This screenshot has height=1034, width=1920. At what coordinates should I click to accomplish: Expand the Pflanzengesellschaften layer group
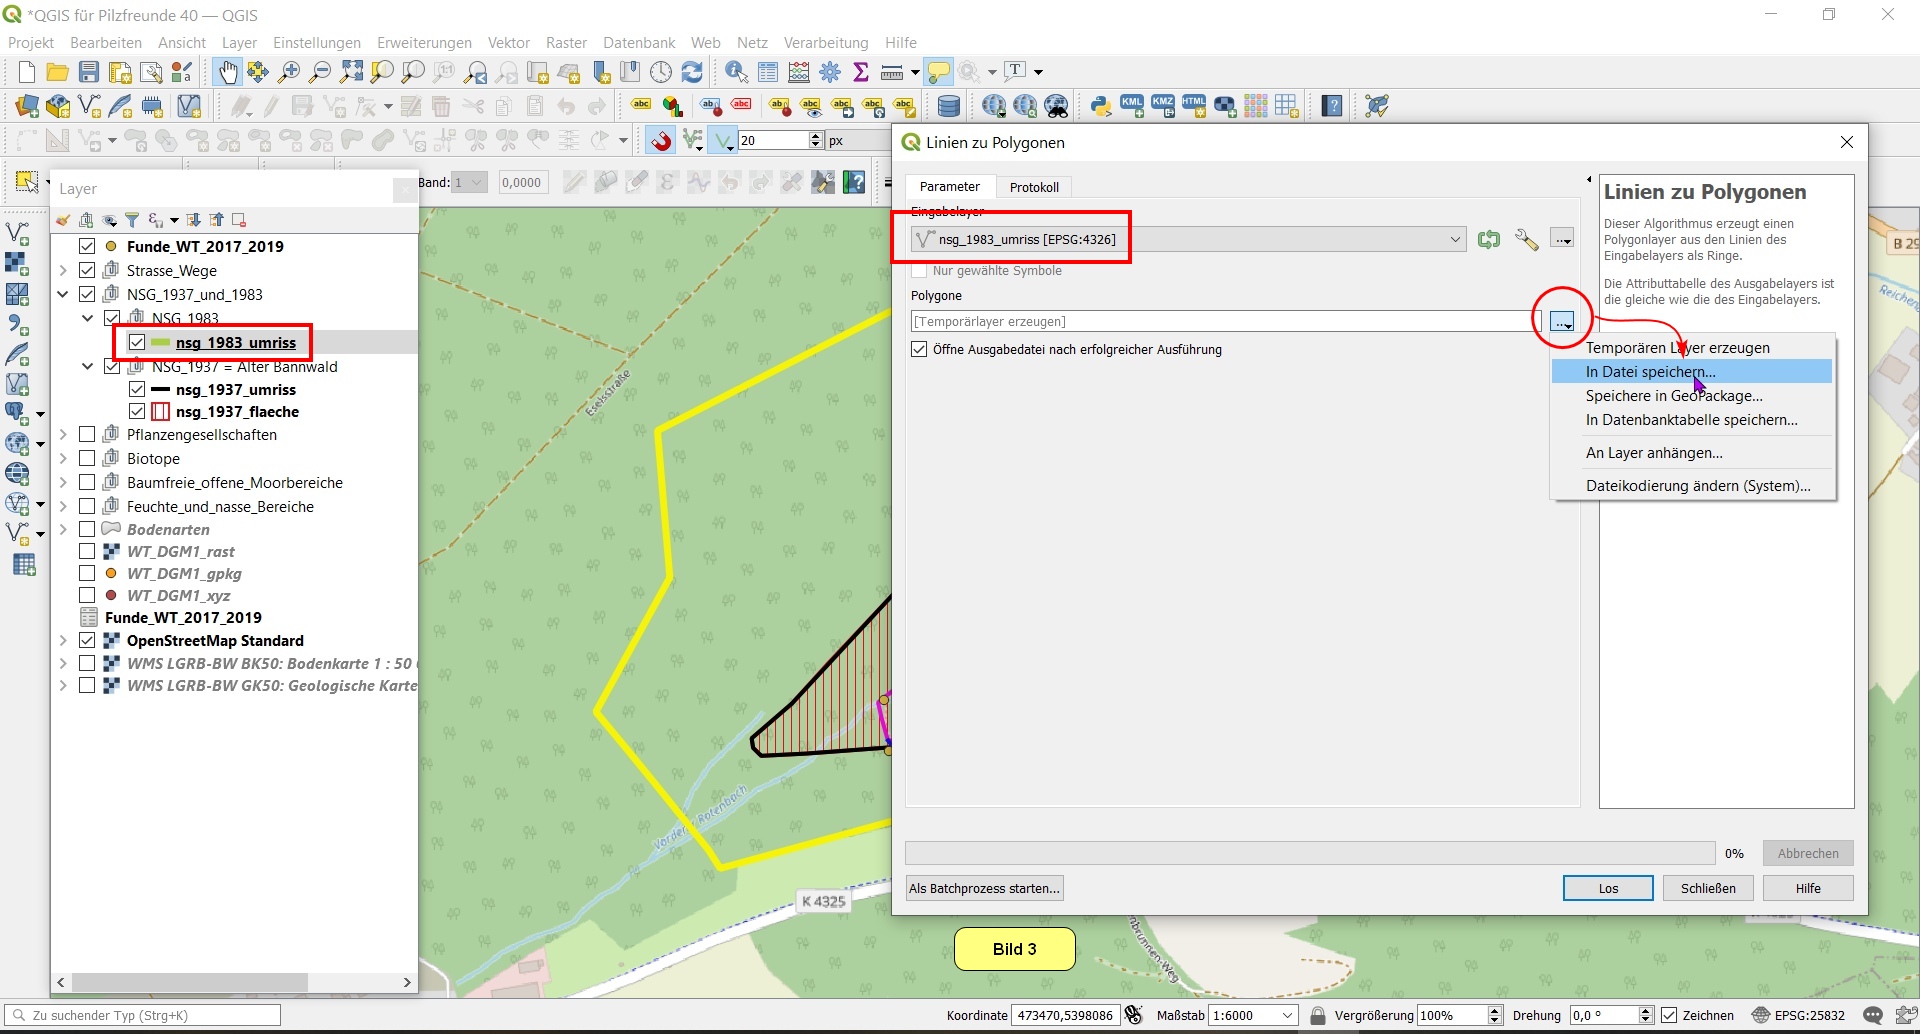(63, 435)
